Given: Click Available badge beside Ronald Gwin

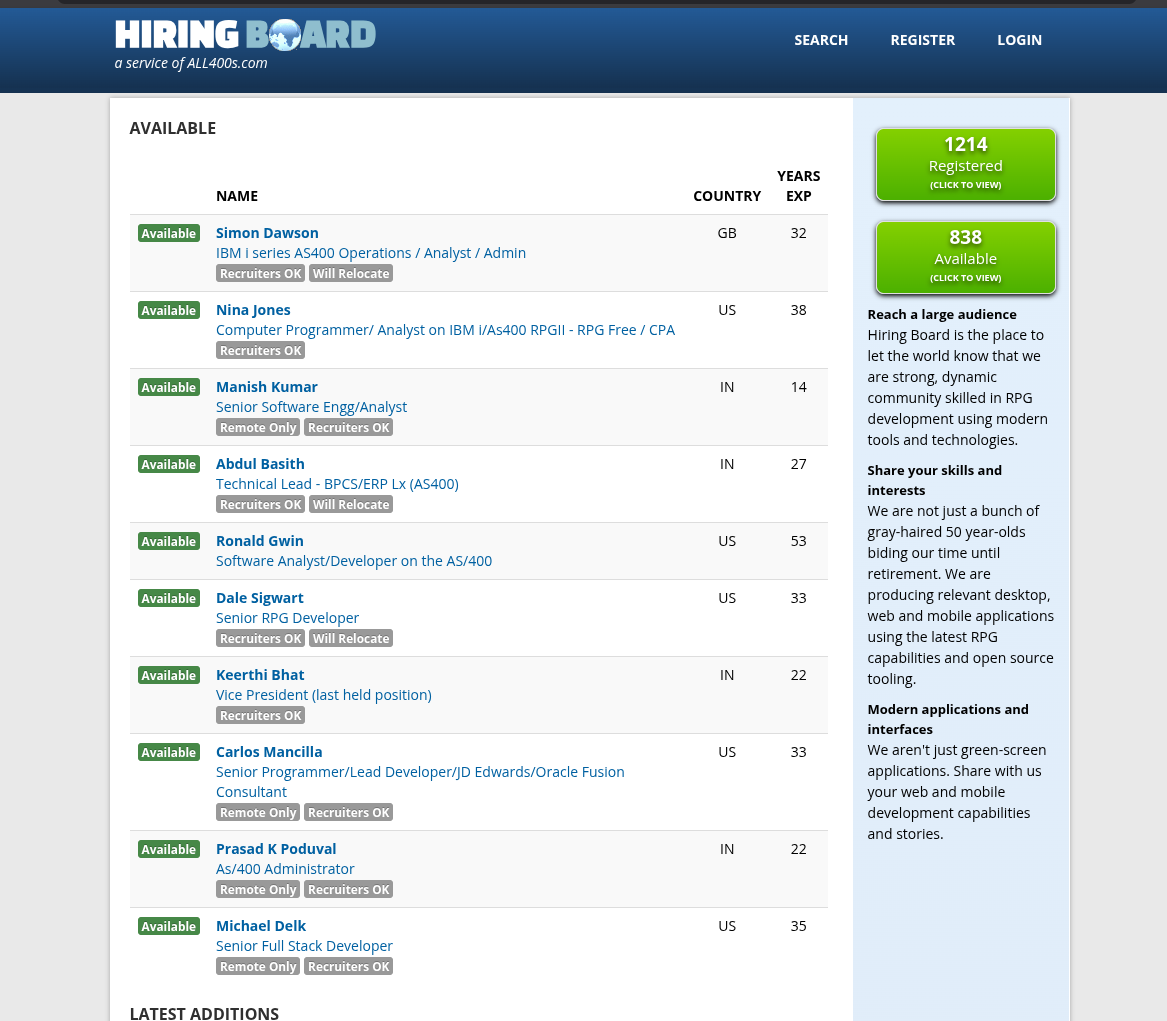Looking at the screenshot, I should tap(169, 542).
